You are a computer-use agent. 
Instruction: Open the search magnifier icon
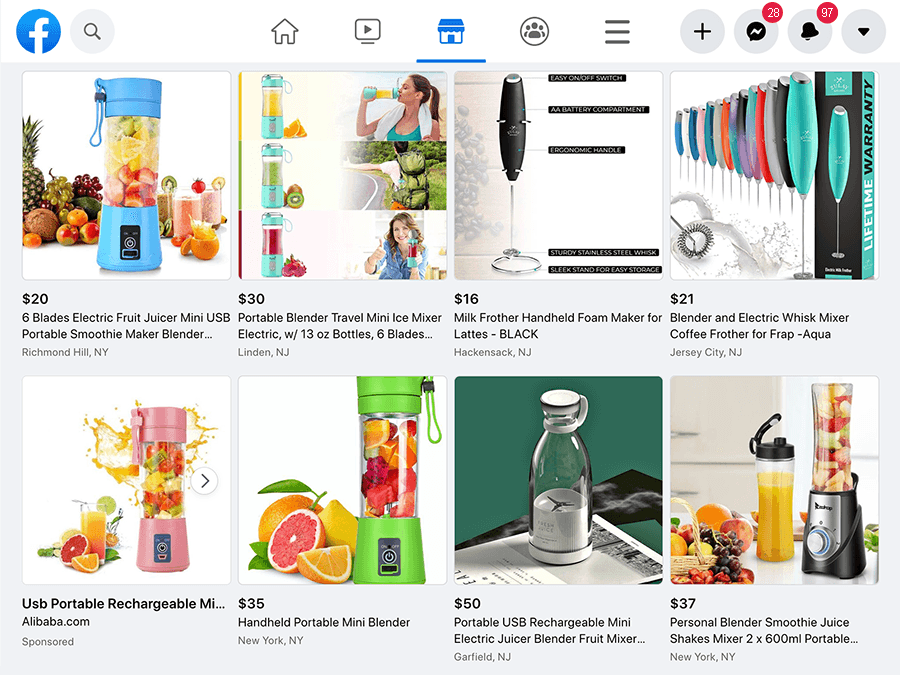[x=92, y=31]
